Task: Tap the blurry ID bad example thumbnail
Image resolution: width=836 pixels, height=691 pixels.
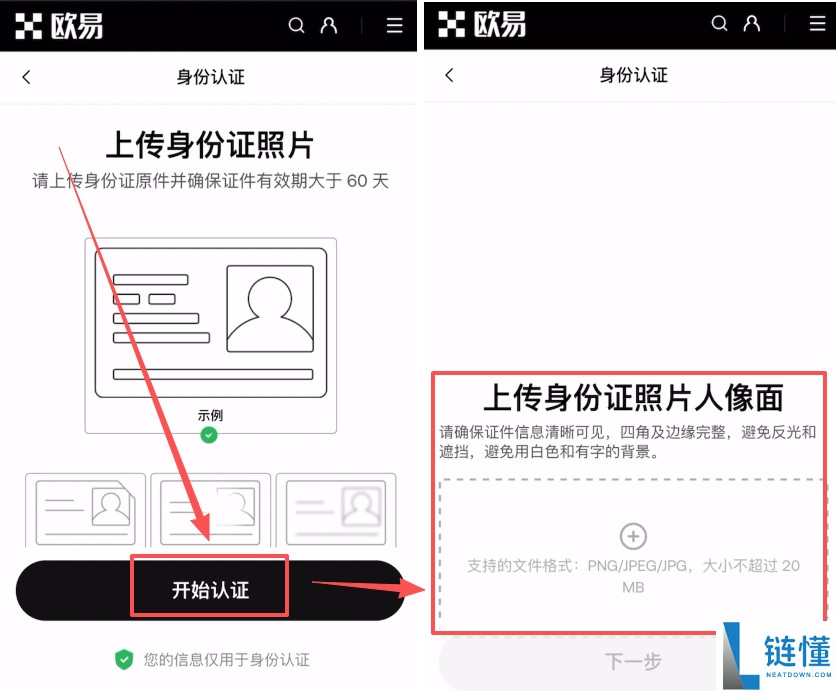Action: [336, 510]
